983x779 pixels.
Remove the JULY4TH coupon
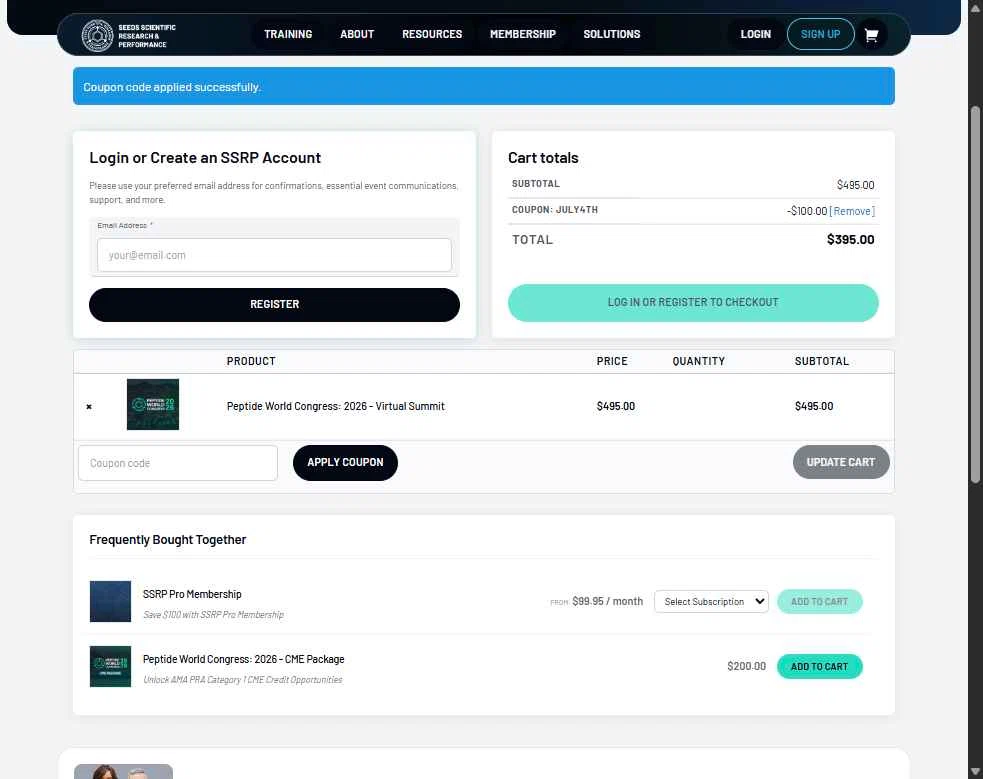pyautogui.click(x=852, y=211)
